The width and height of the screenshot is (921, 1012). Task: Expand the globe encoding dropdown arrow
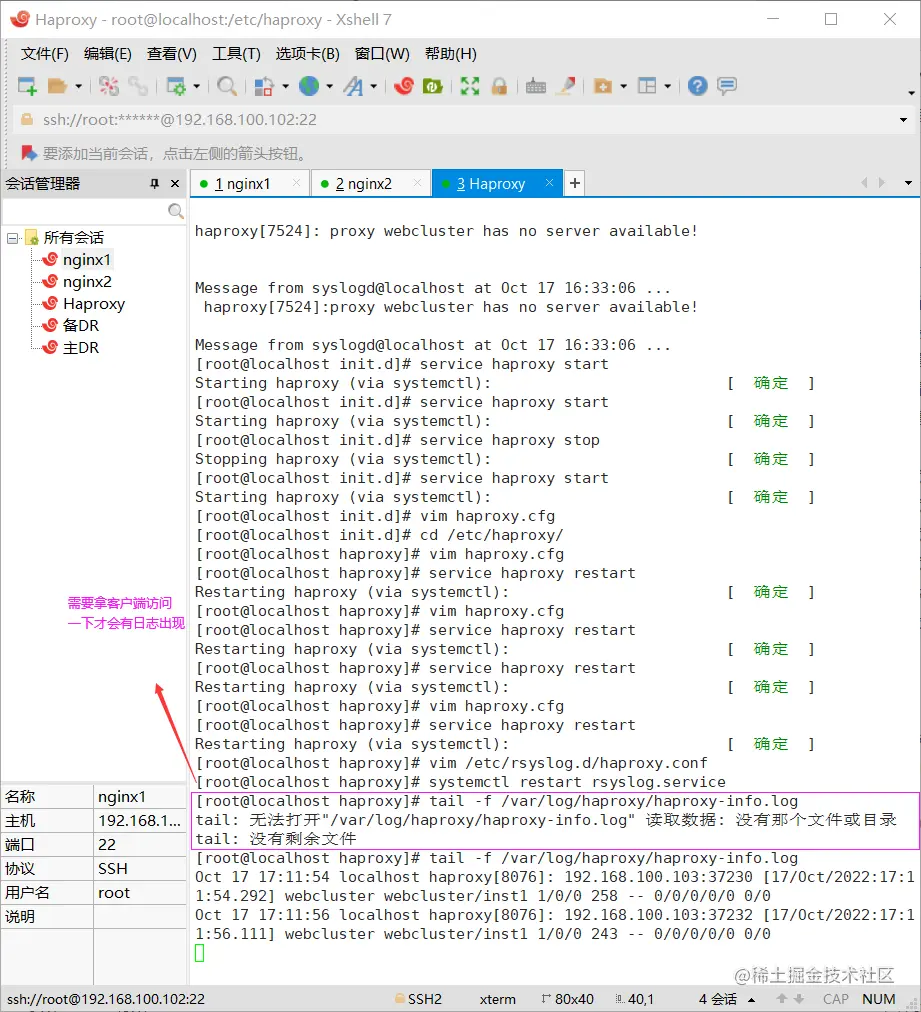(x=330, y=86)
